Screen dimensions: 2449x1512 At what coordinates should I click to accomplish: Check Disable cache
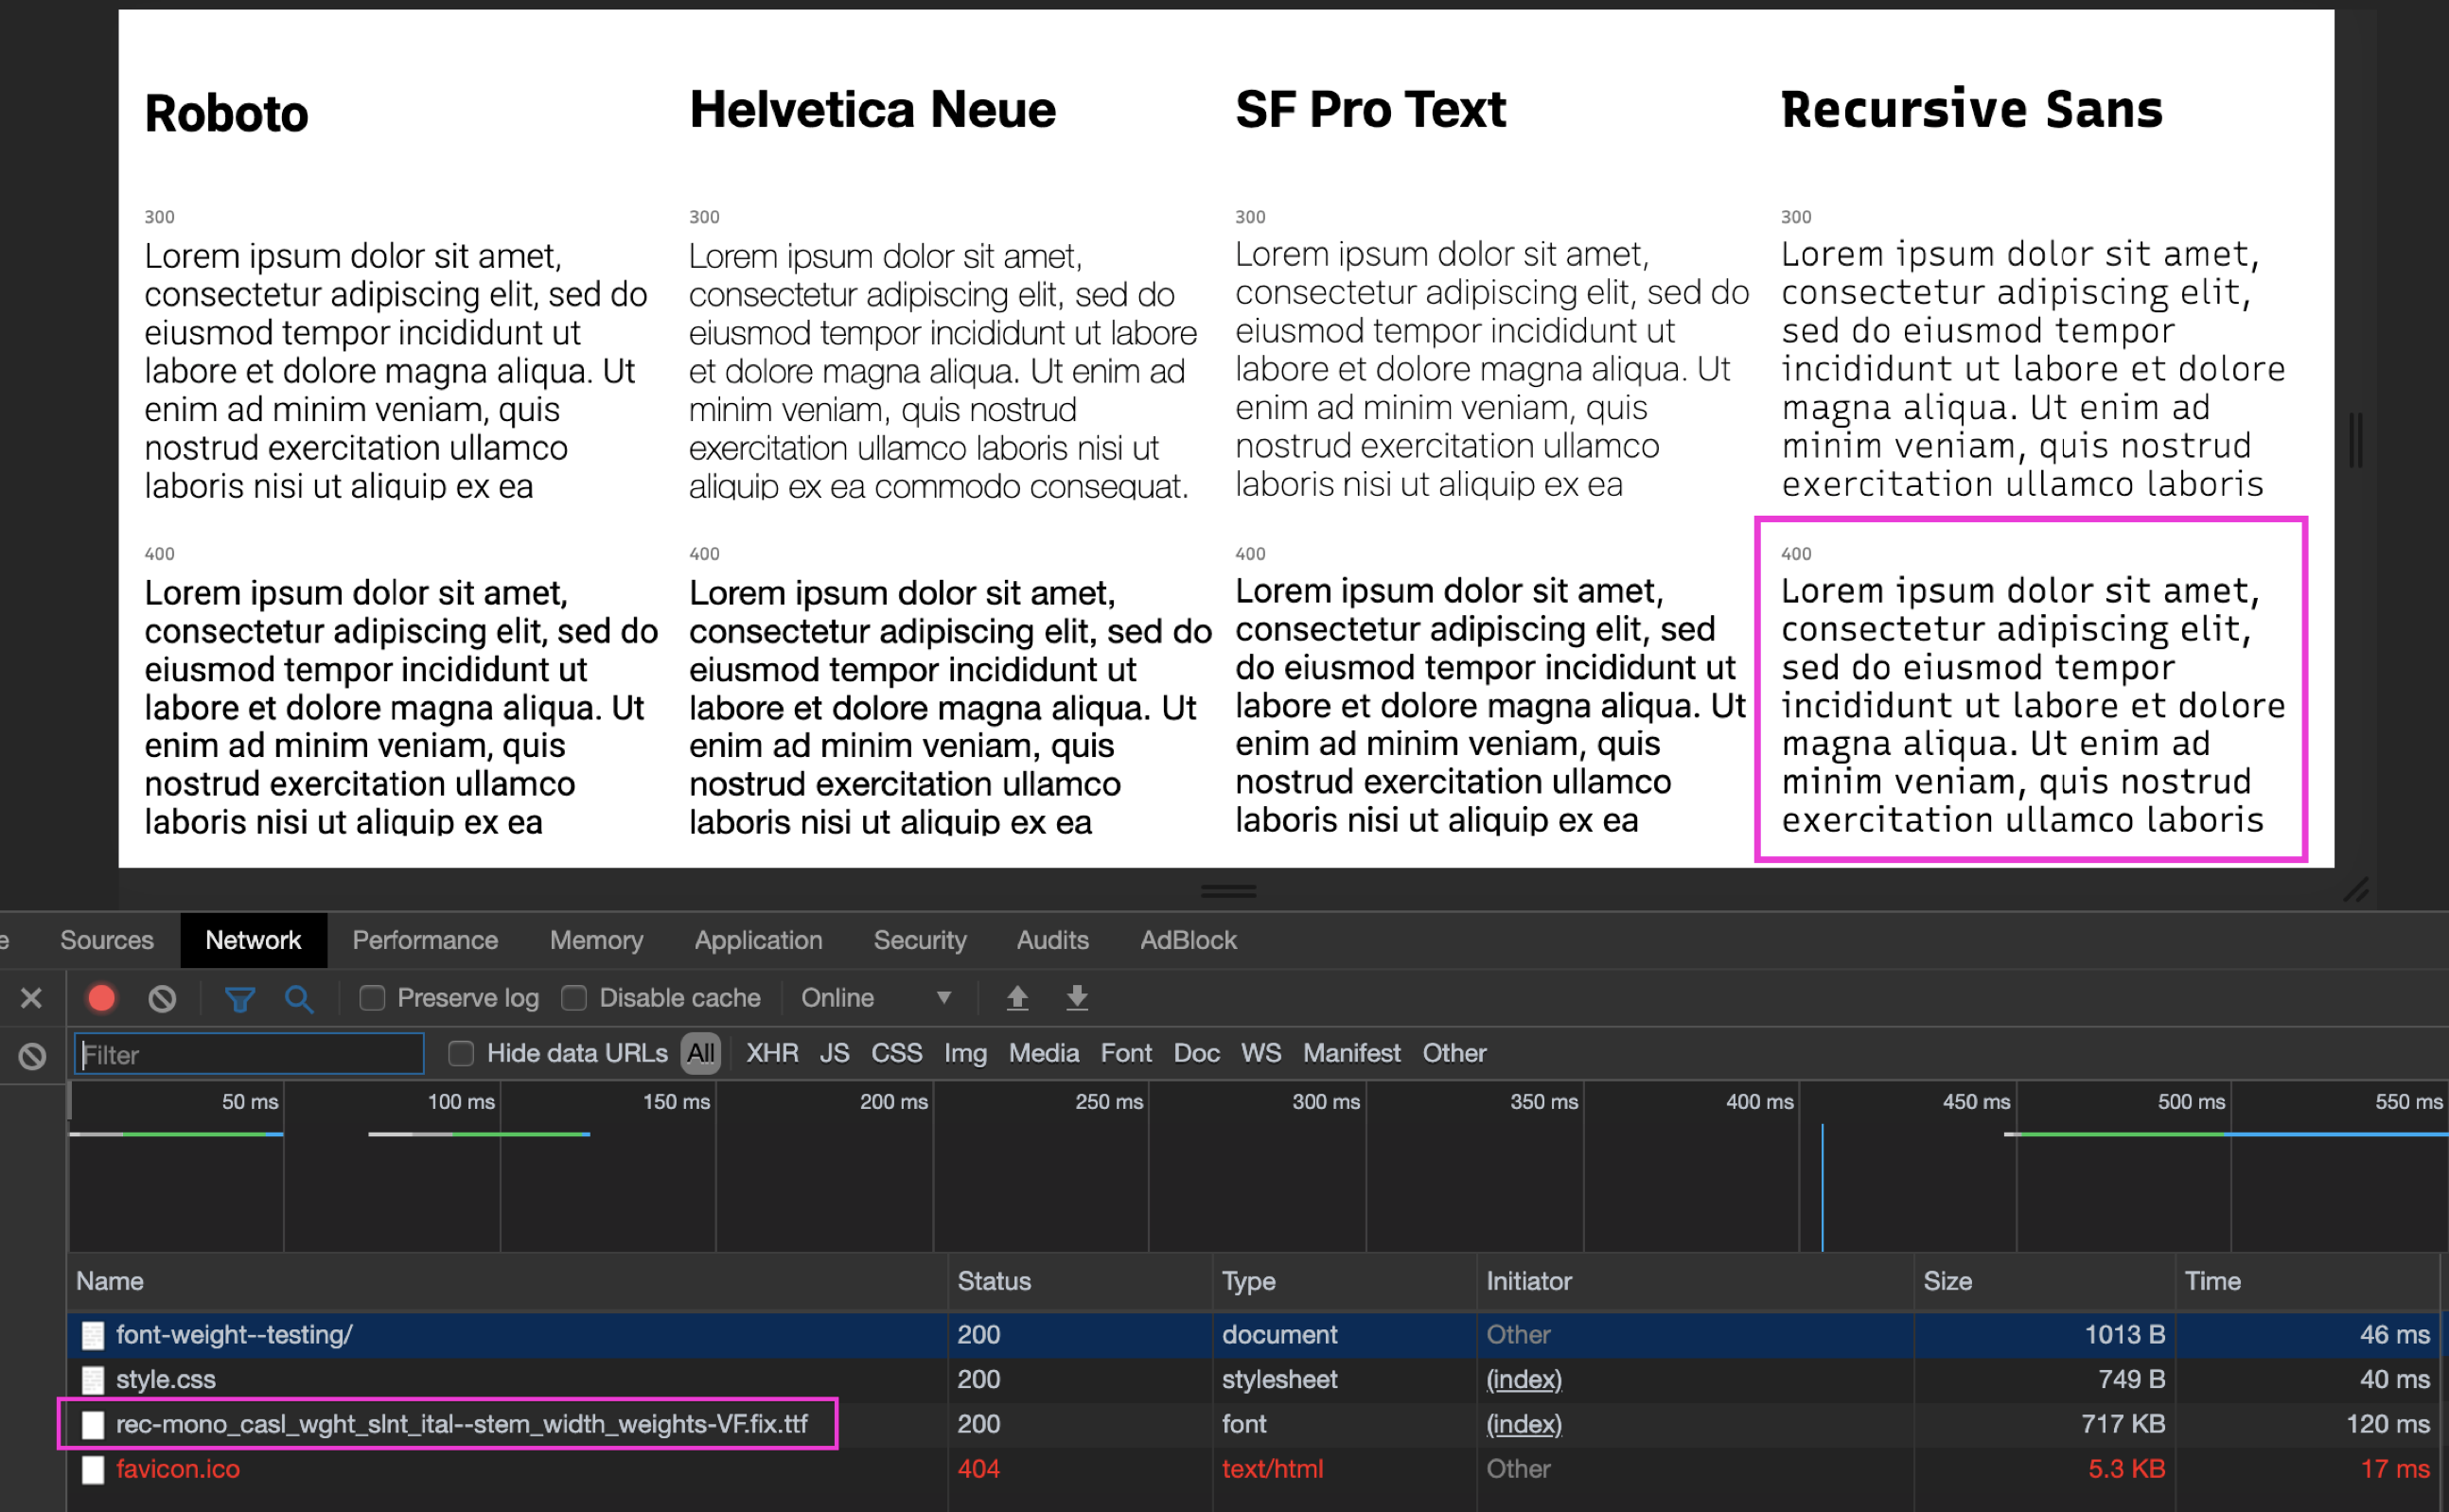(x=575, y=997)
